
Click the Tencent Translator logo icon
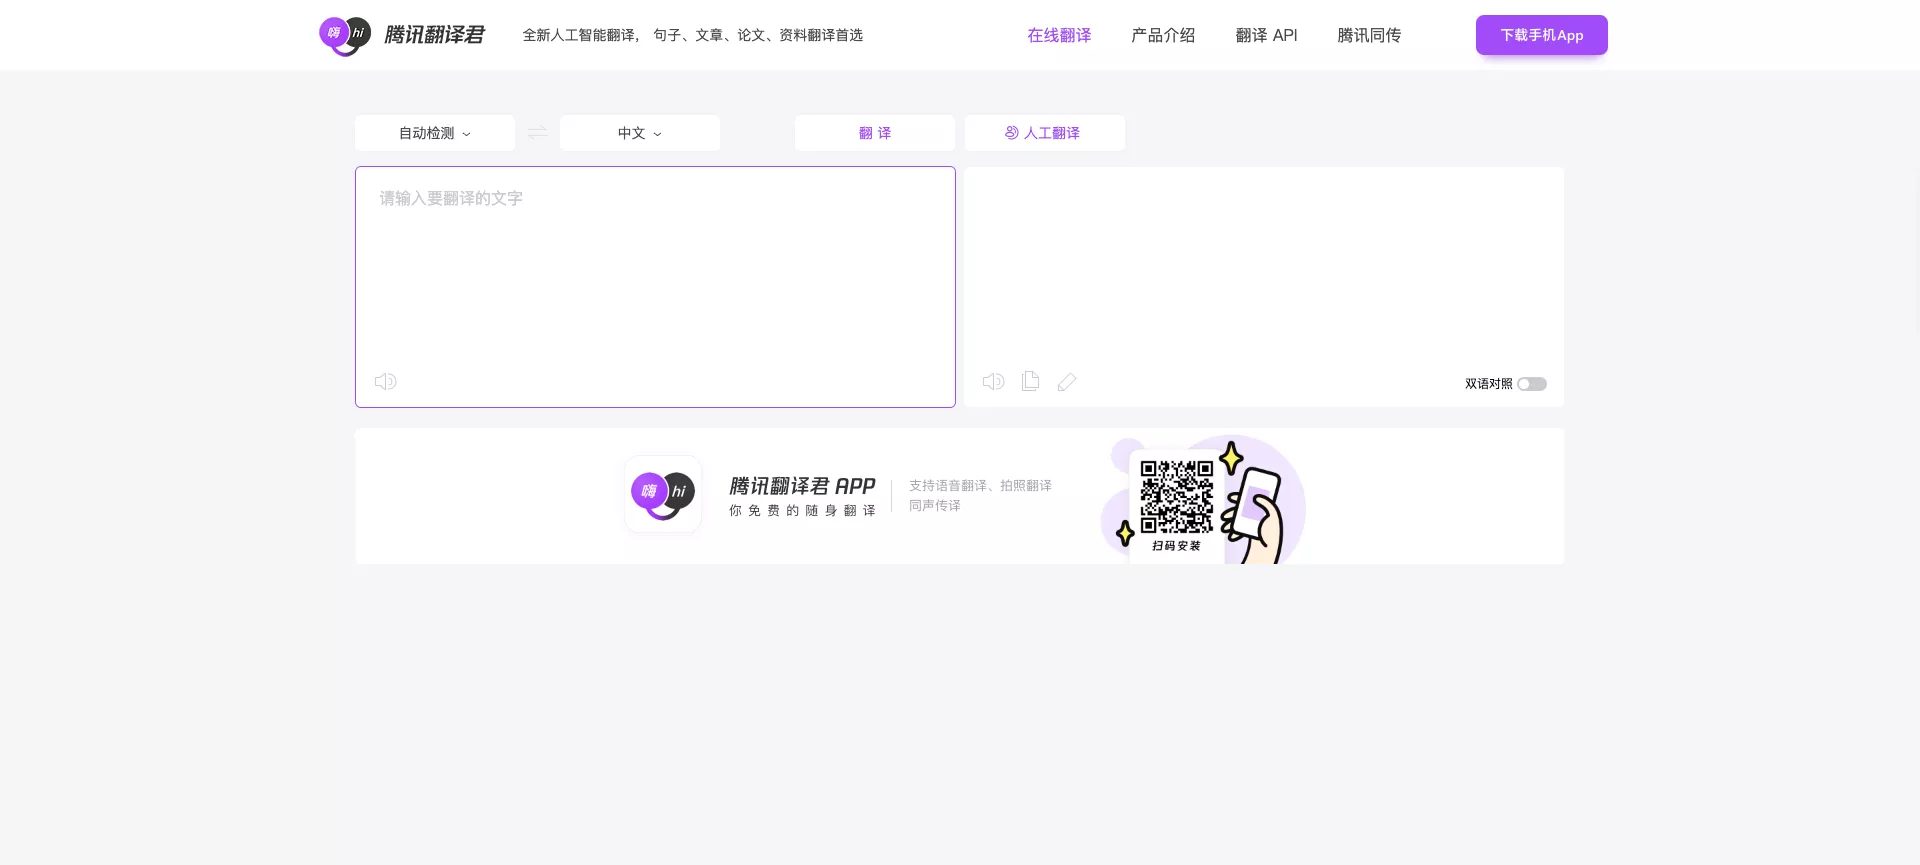coord(345,35)
